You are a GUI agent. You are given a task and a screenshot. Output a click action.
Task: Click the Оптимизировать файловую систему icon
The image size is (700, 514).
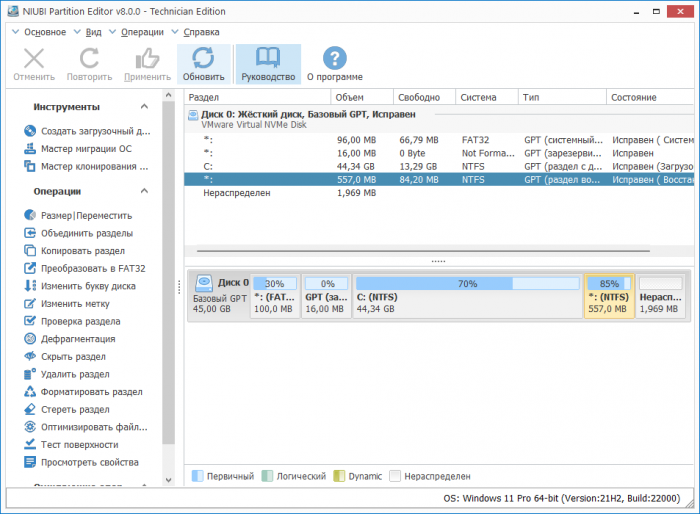(30, 427)
